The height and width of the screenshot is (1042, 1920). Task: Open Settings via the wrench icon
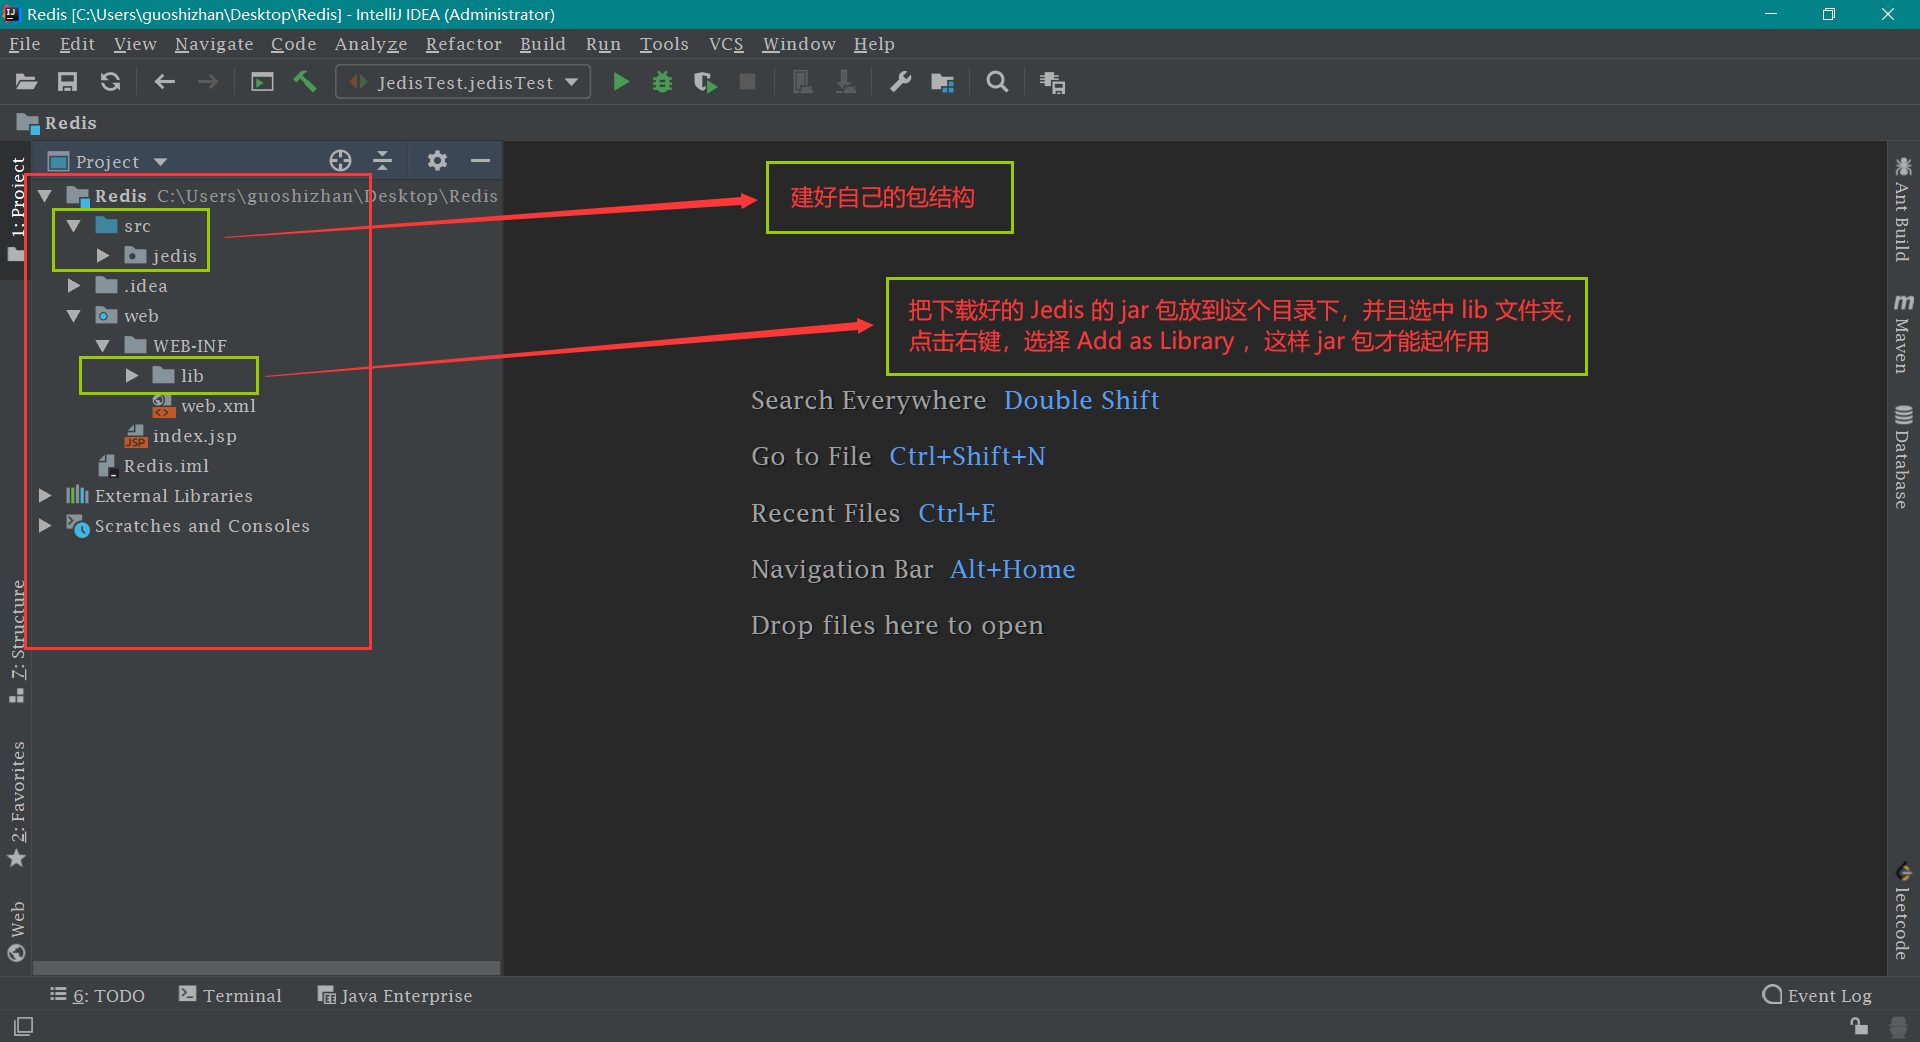pos(900,82)
